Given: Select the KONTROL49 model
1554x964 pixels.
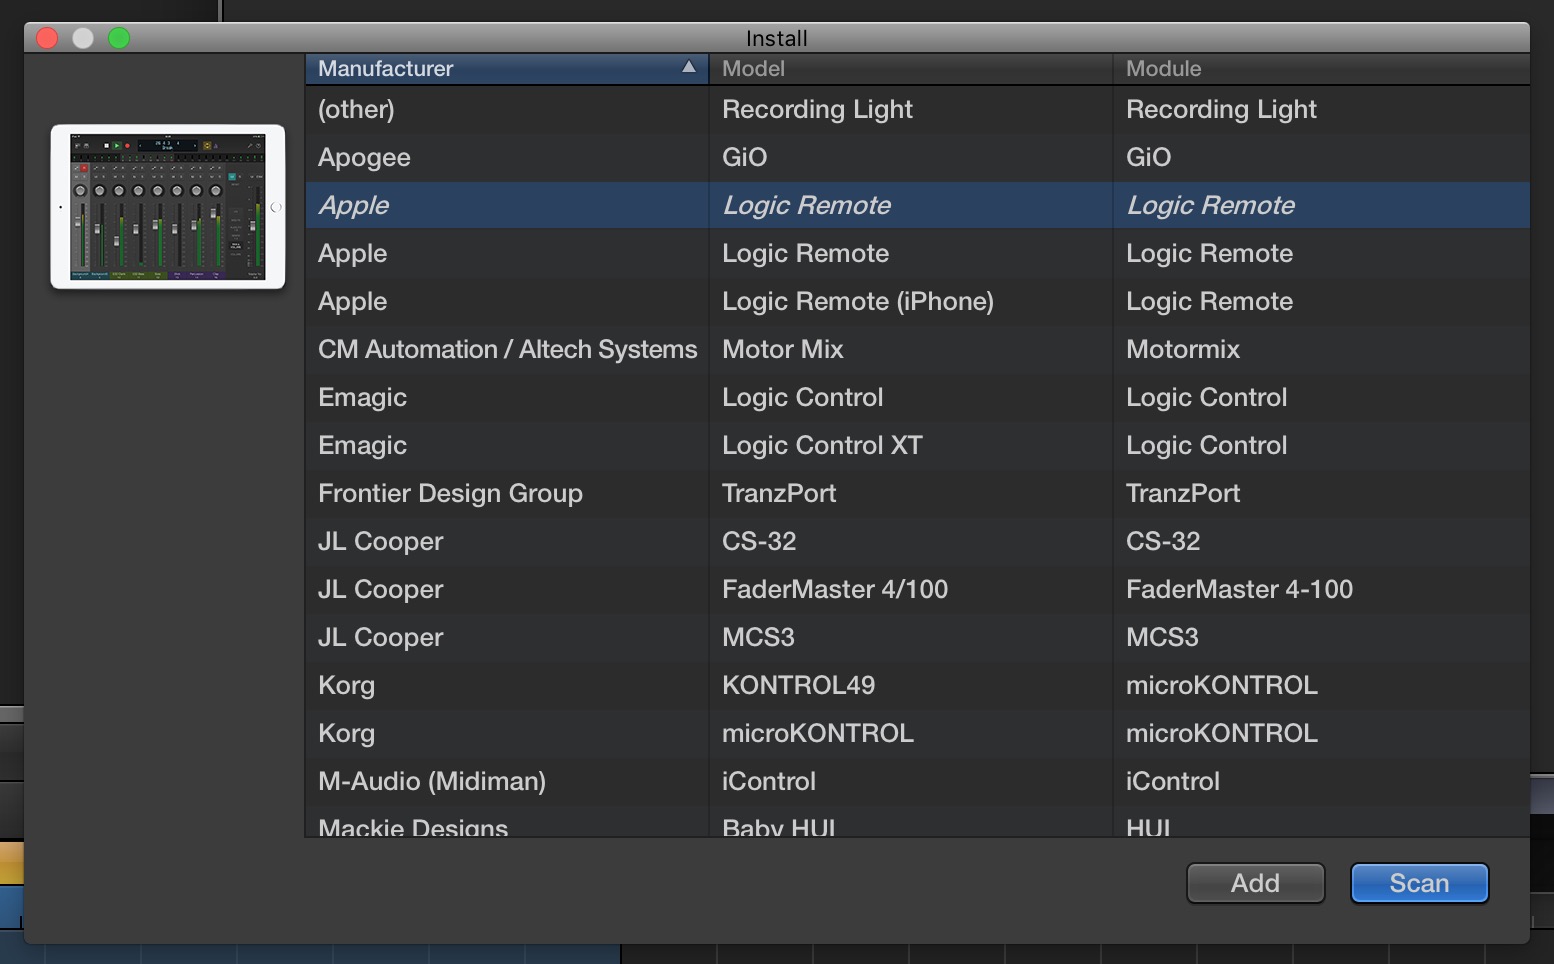Looking at the screenshot, I should [x=798, y=685].
